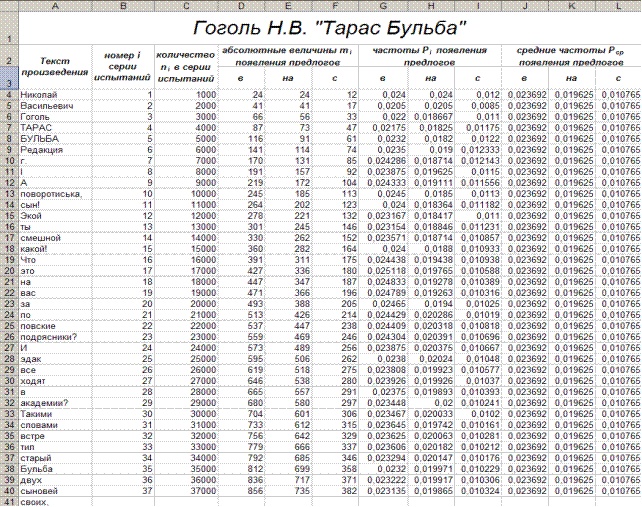
Task: Click cell with value 37000
Action: pos(186,491)
